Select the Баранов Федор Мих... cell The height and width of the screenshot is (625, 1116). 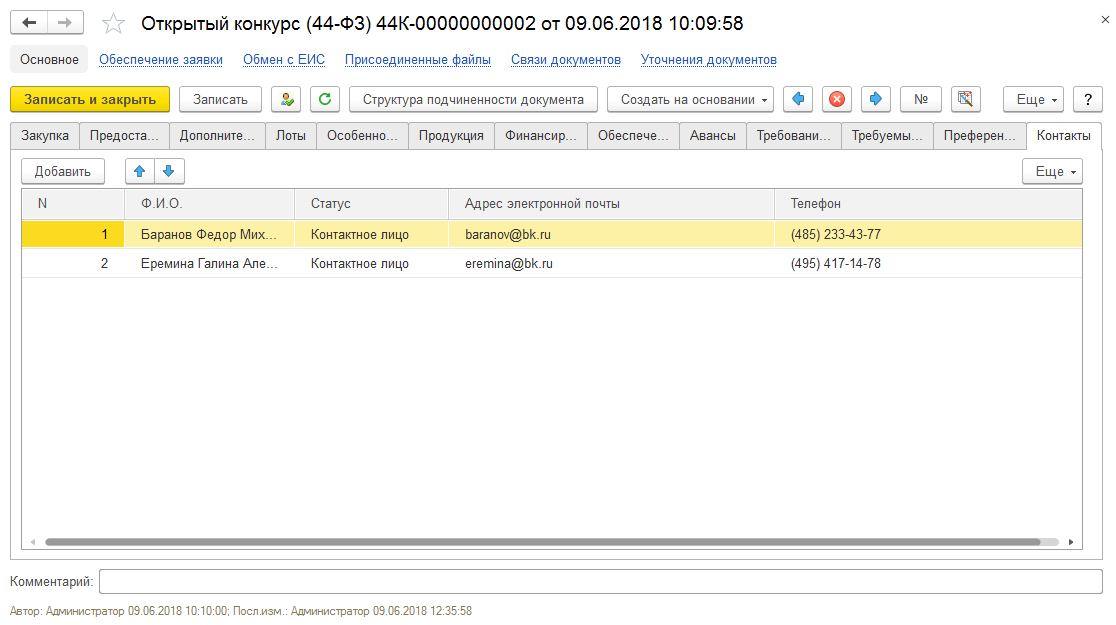(209, 234)
